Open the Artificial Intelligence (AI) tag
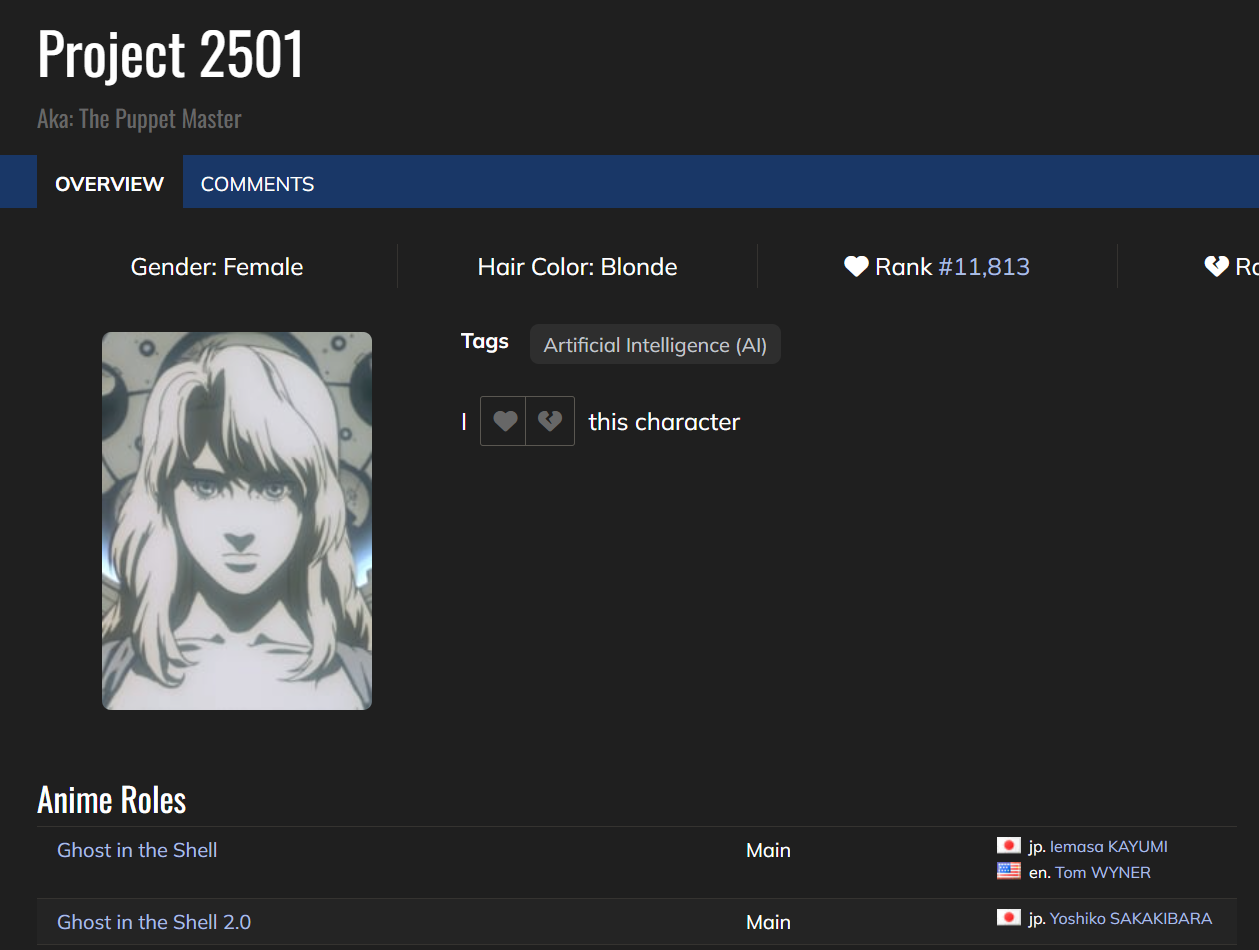Viewport: 1259px width, 950px height. [655, 345]
